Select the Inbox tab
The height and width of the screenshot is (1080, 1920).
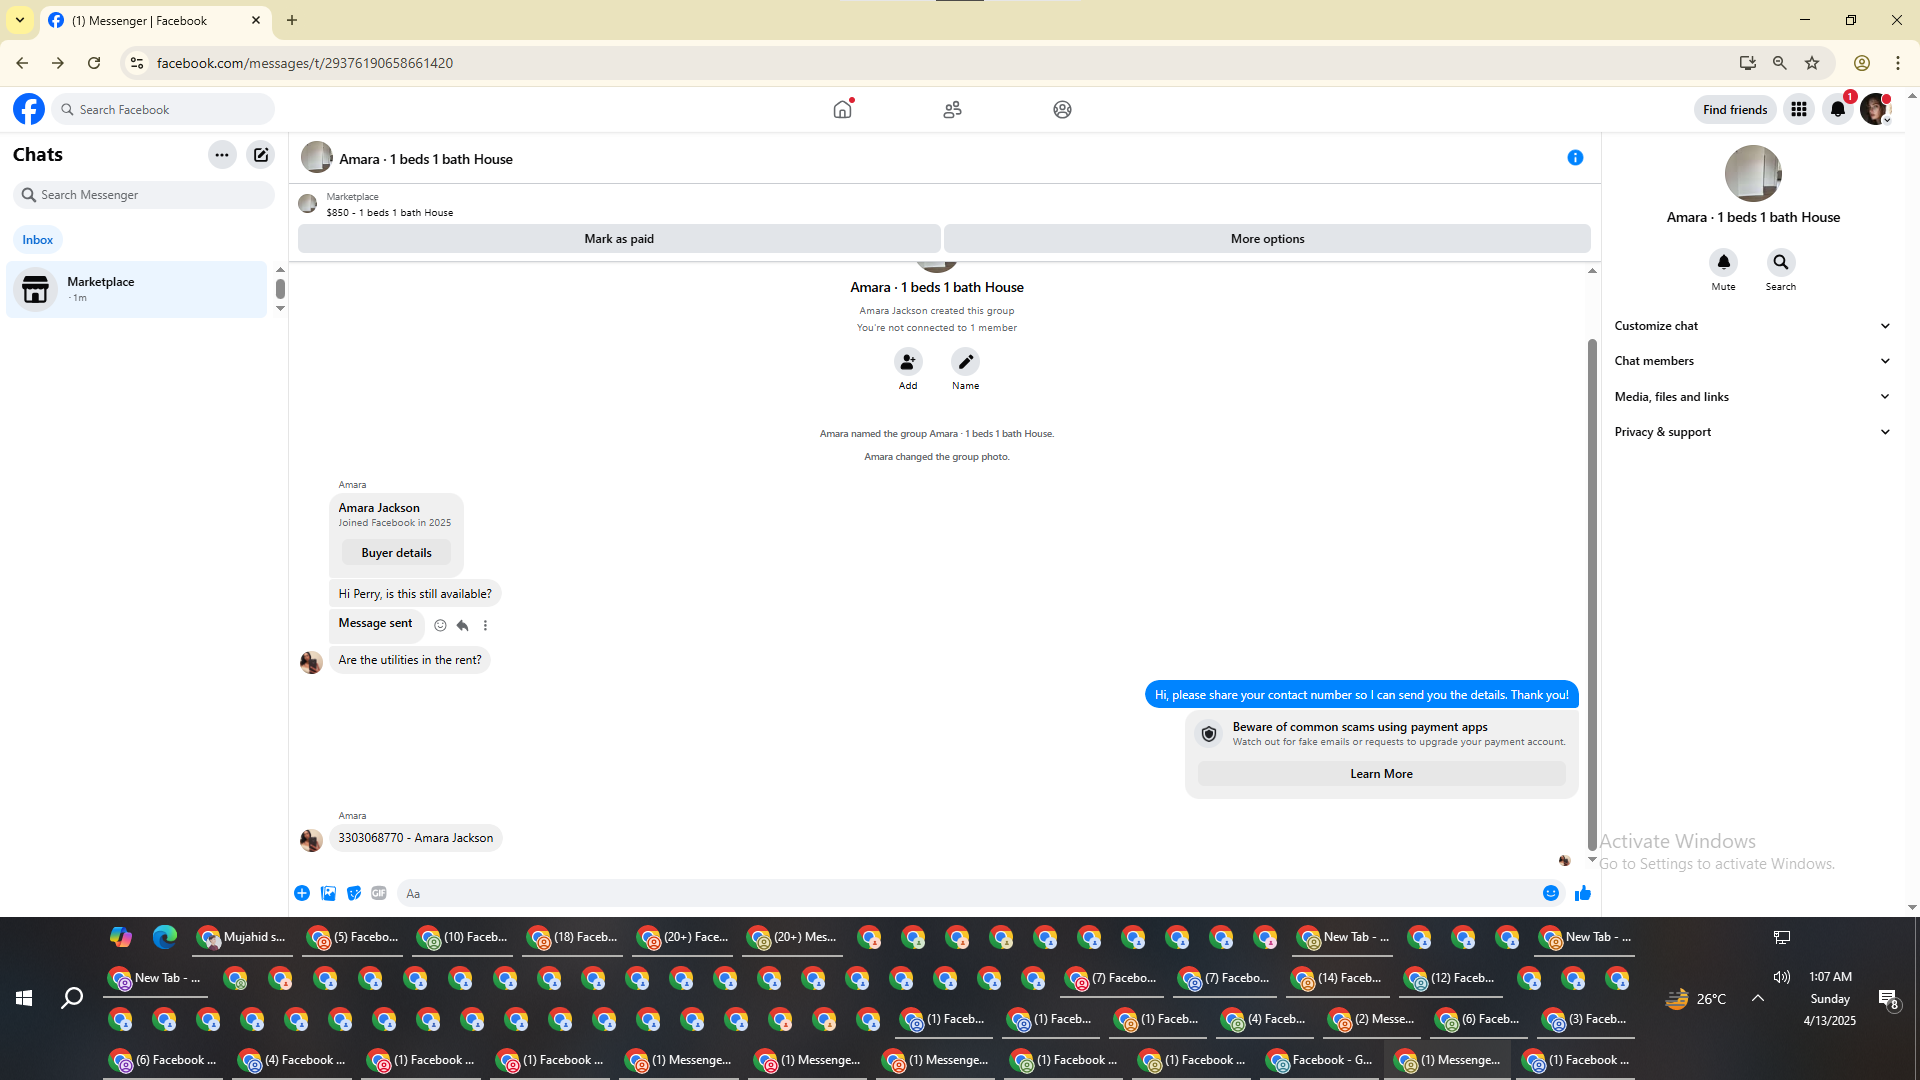38,240
